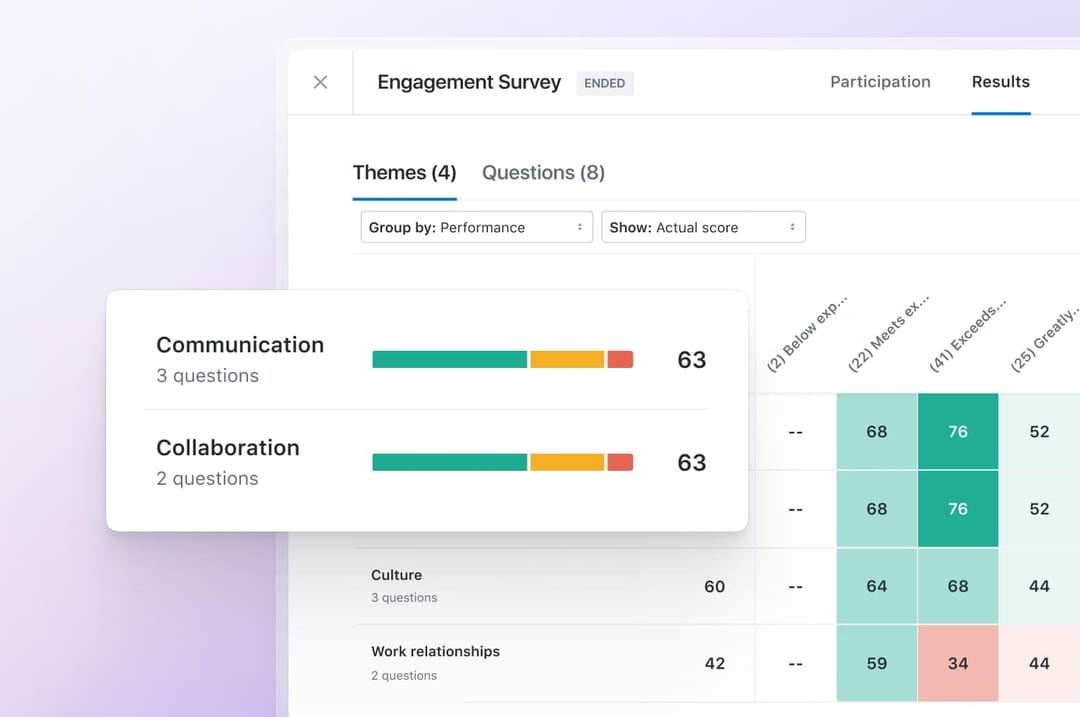Switch to the Participation tab

click(x=880, y=82)
